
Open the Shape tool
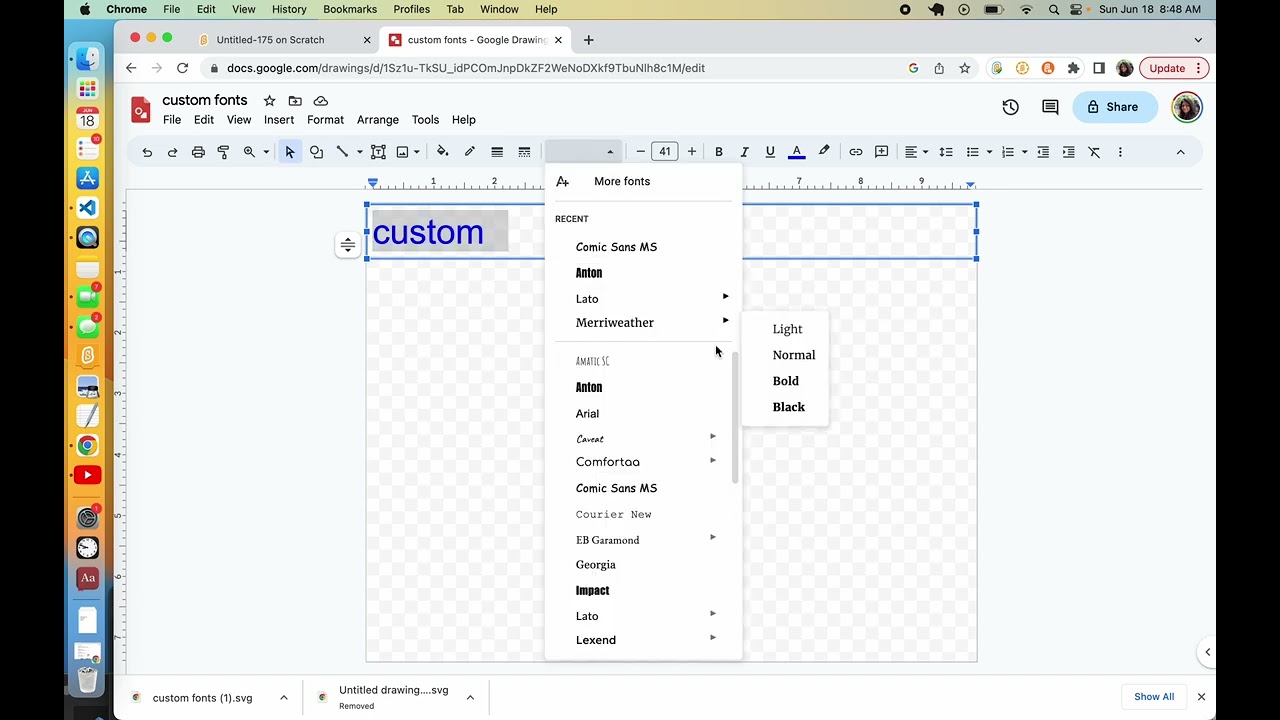pos(316,152)
